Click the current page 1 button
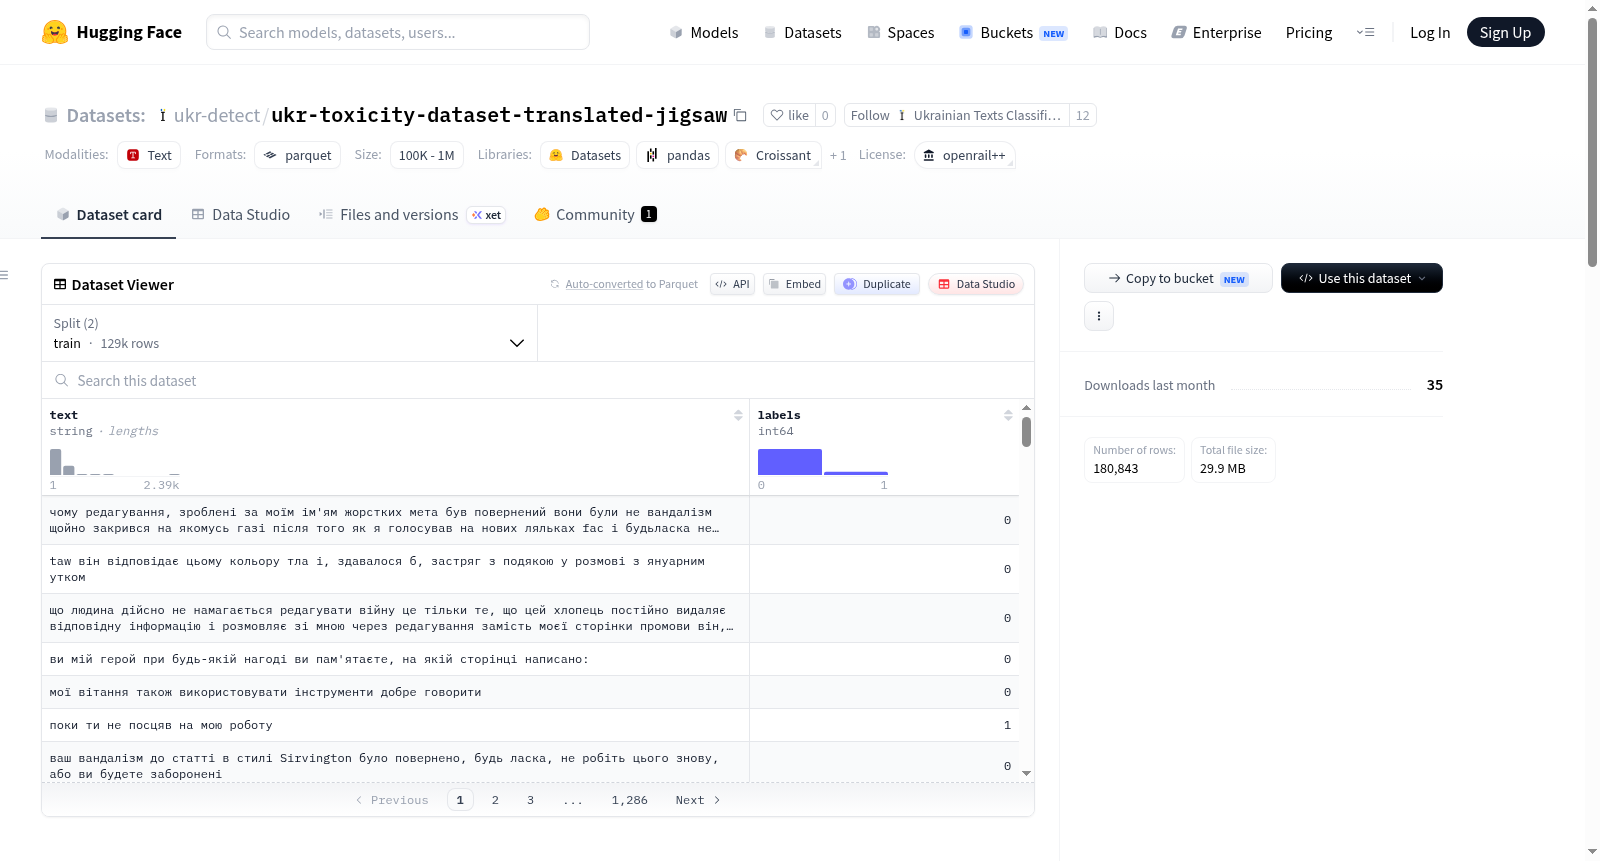The height and width of the screenshot is (861, 1600). pos(460,800)
